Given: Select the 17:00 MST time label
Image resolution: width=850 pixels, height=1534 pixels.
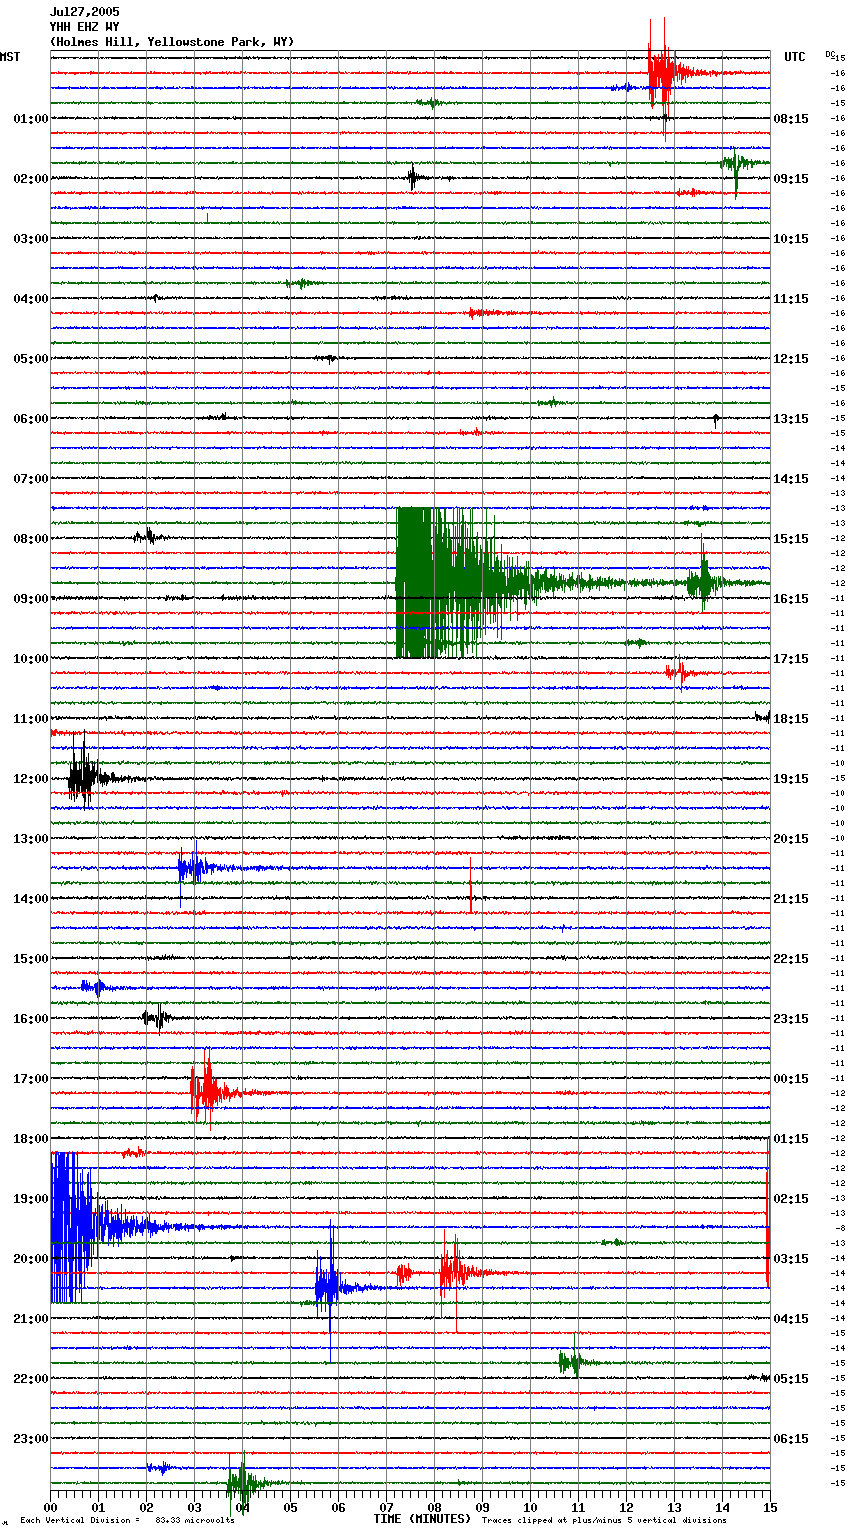Looking at the screenshot, I should (31, 1079).
